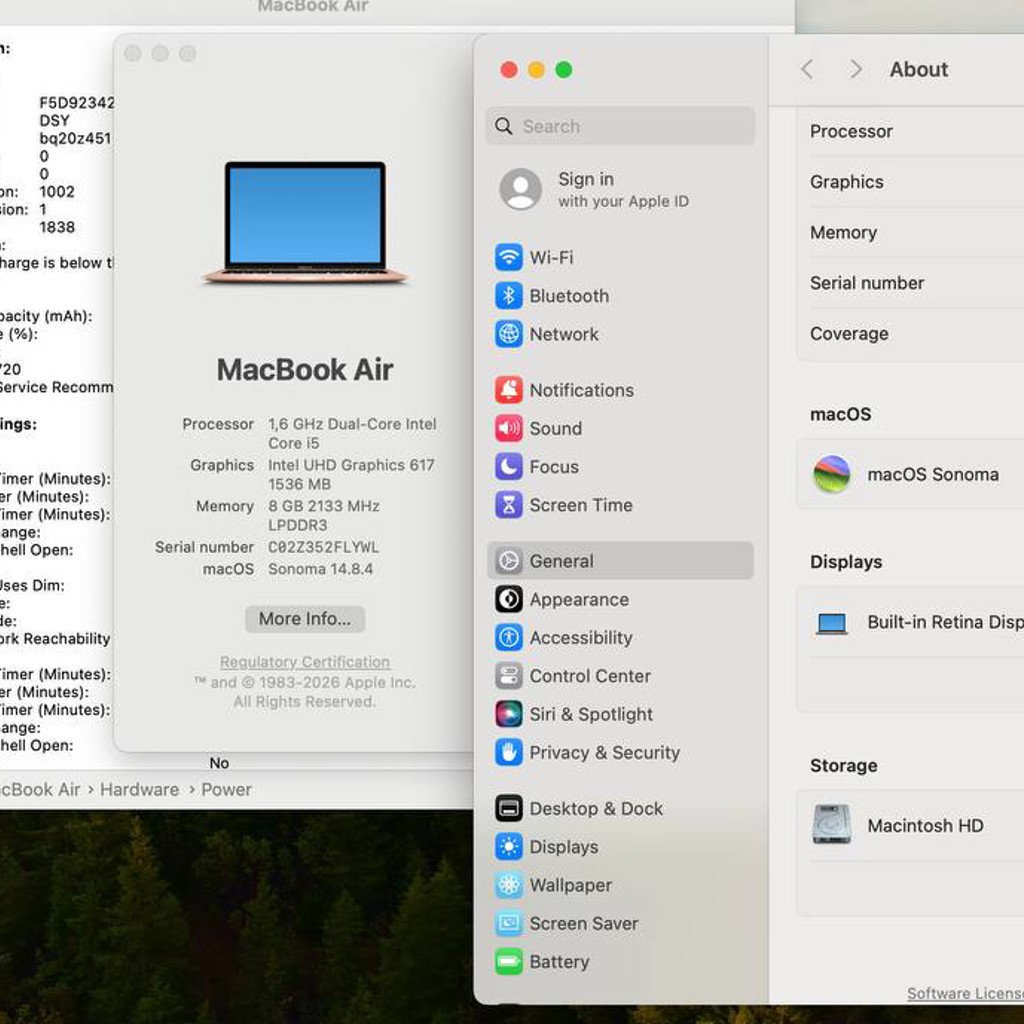This screenshot has height=1024, width=1024.
Task: Go back with the left chevron
Action: [807, 69]
